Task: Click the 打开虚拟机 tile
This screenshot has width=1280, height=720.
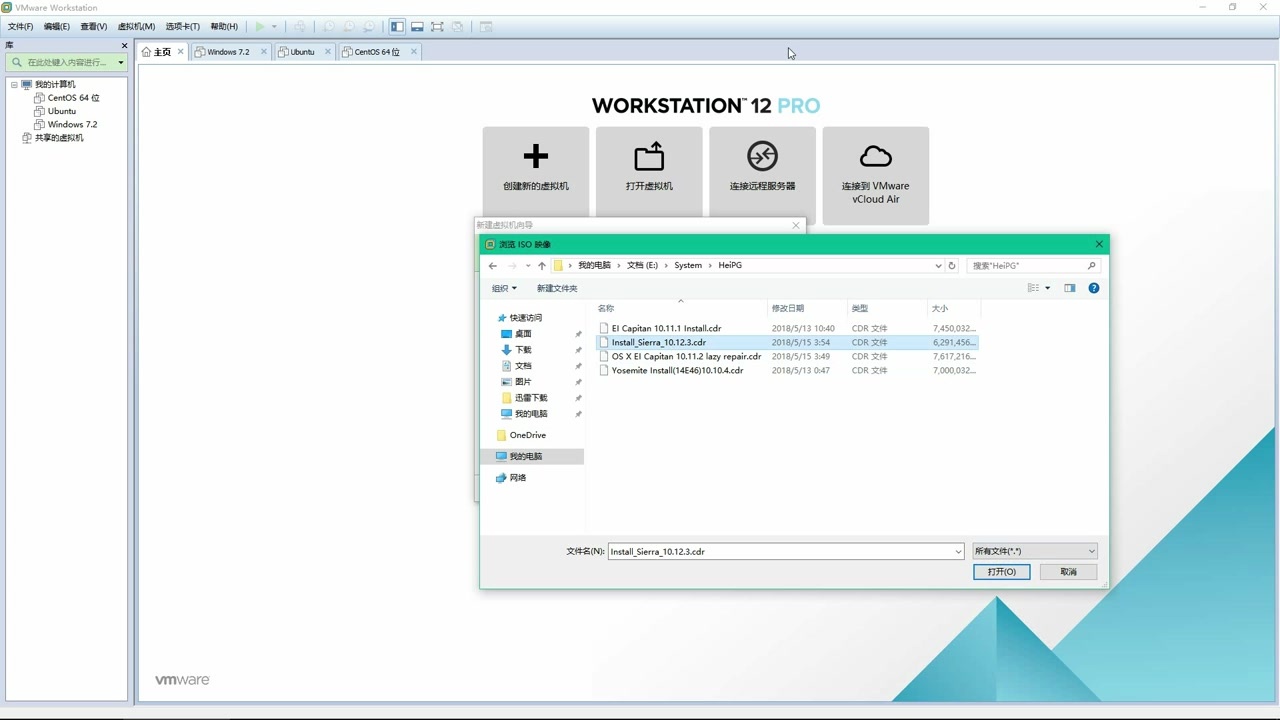Action: click(649, 175)
